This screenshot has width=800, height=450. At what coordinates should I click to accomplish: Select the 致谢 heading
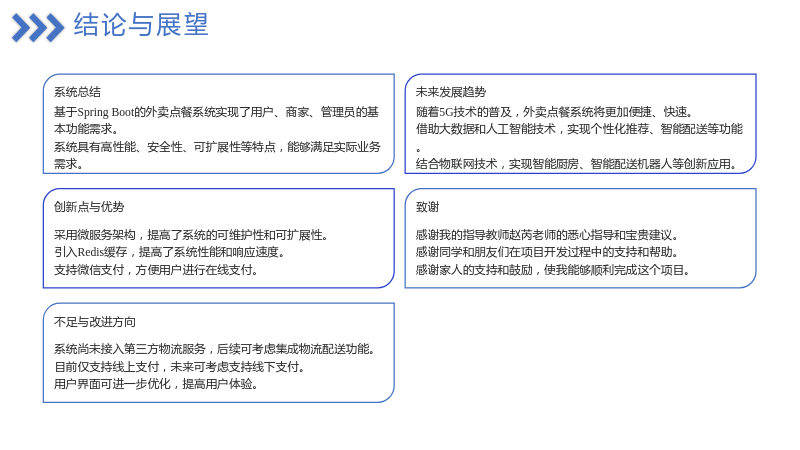point(428,207)
